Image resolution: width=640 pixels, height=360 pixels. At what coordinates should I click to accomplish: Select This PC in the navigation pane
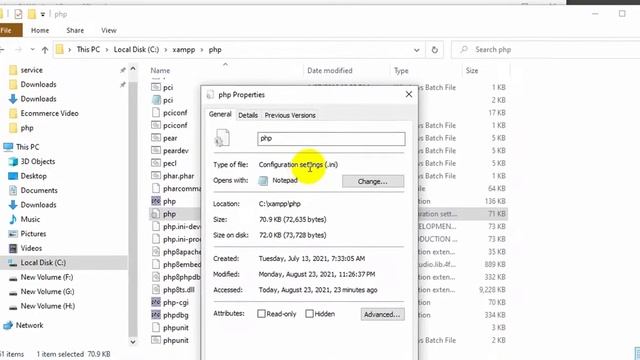click(28, 147)
